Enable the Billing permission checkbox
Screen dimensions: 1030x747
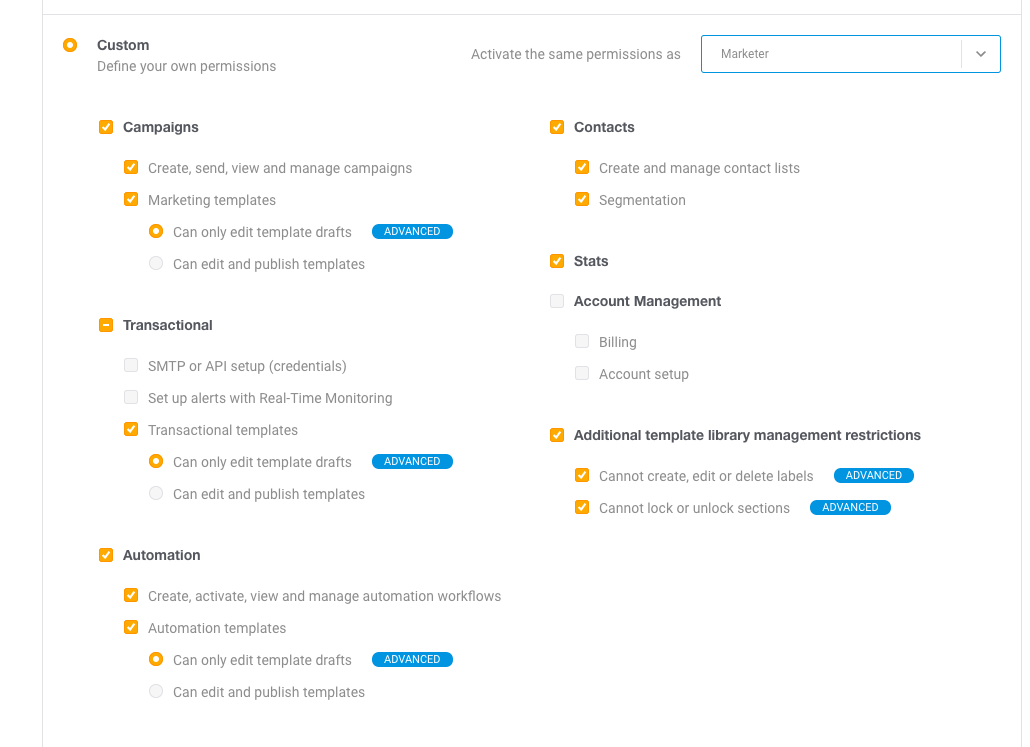[582, 342]
